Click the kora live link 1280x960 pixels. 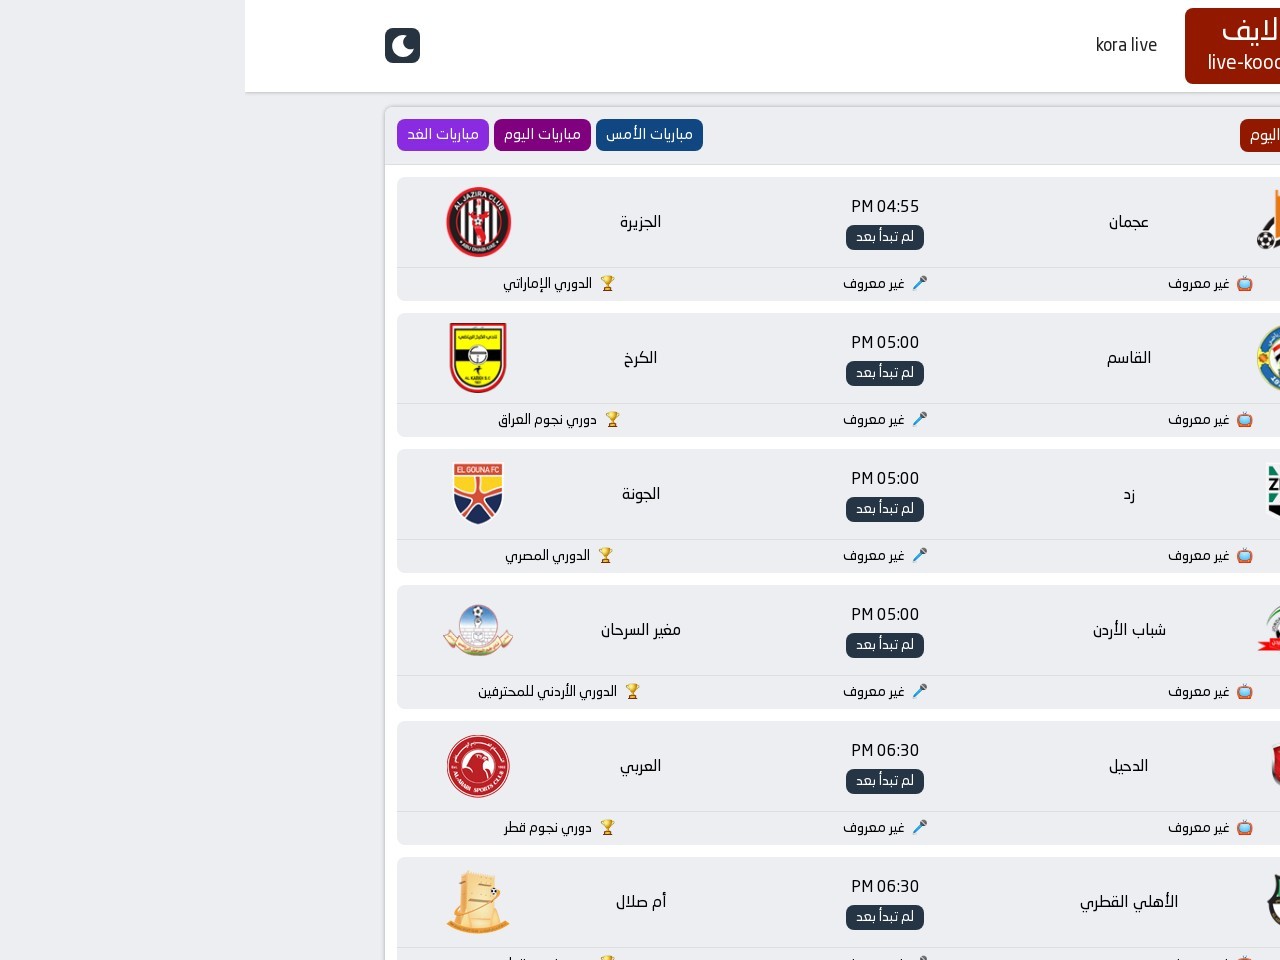click(x=1126, y=45)
